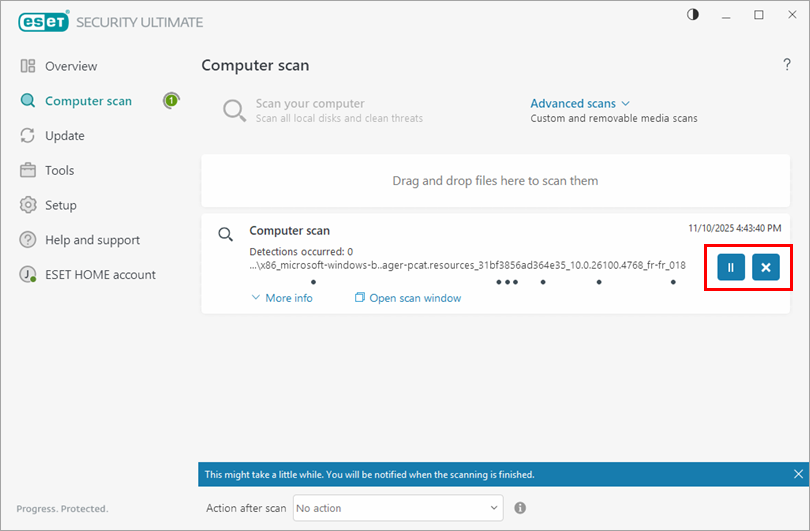Click the drag and drop files area
Image resolution: width=810 pixels, height=531 pixels.
point(495,181)
